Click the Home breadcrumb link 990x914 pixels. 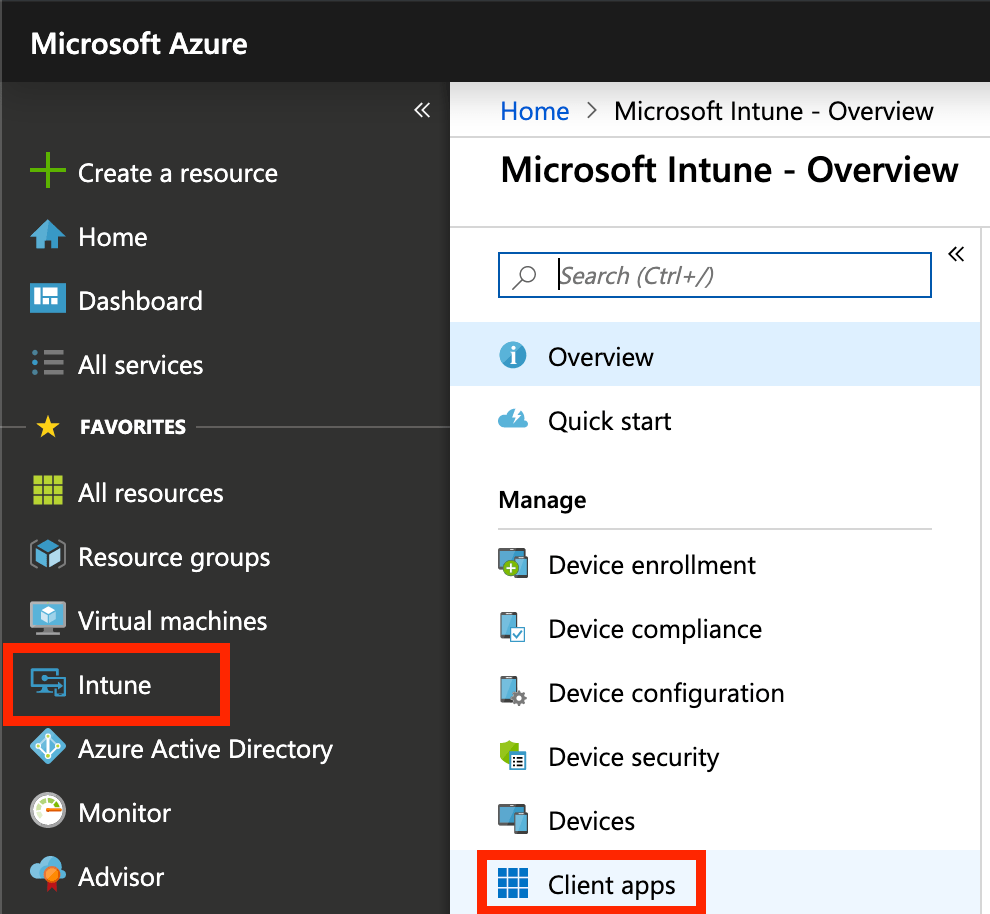535,111
